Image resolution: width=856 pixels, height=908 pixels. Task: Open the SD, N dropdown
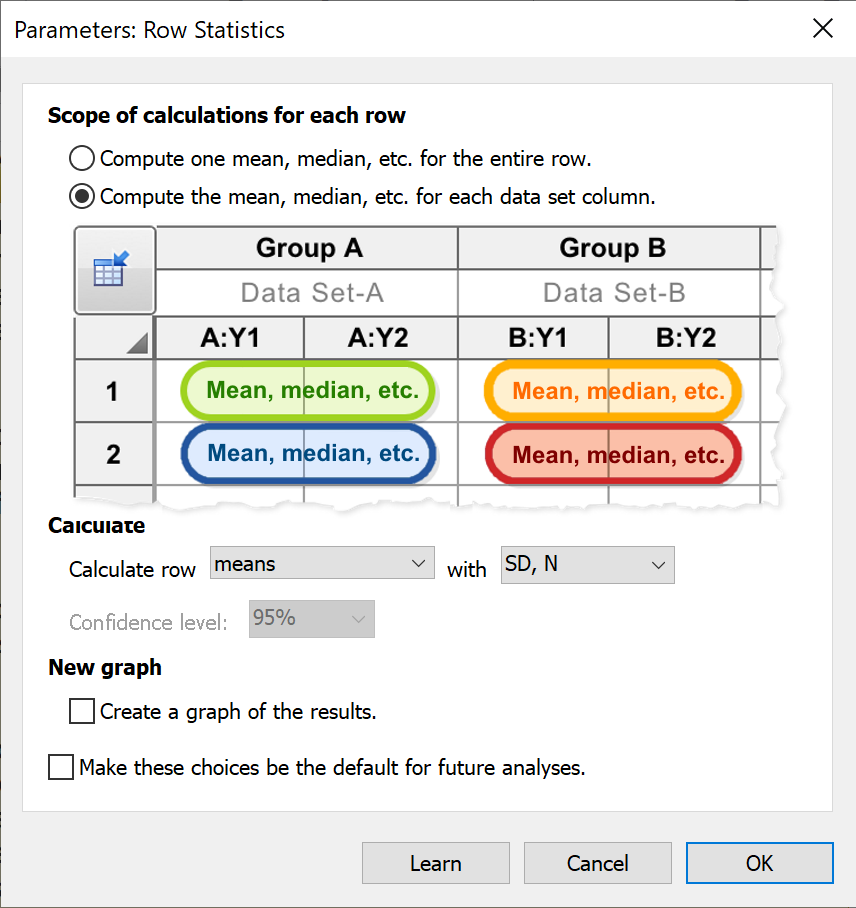click(x=587, y=565)
